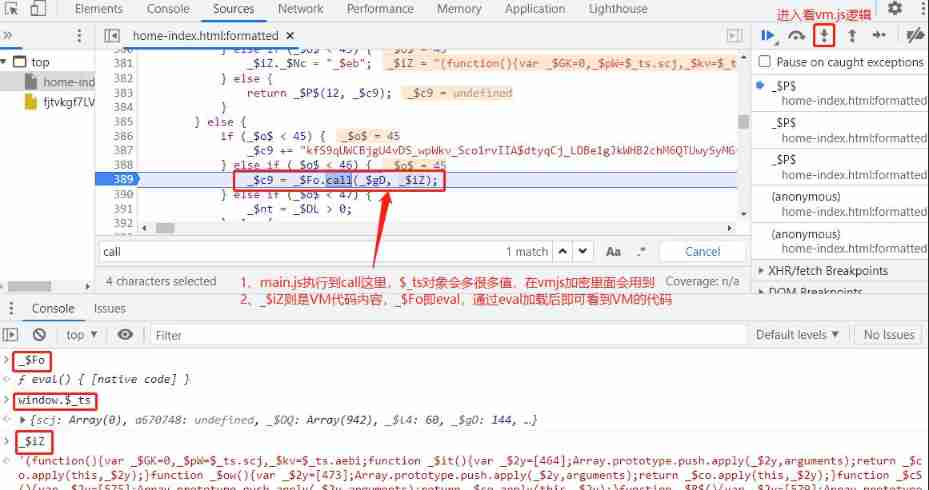
Task: Create live expression eye icon
Action: tap(125, 335)
